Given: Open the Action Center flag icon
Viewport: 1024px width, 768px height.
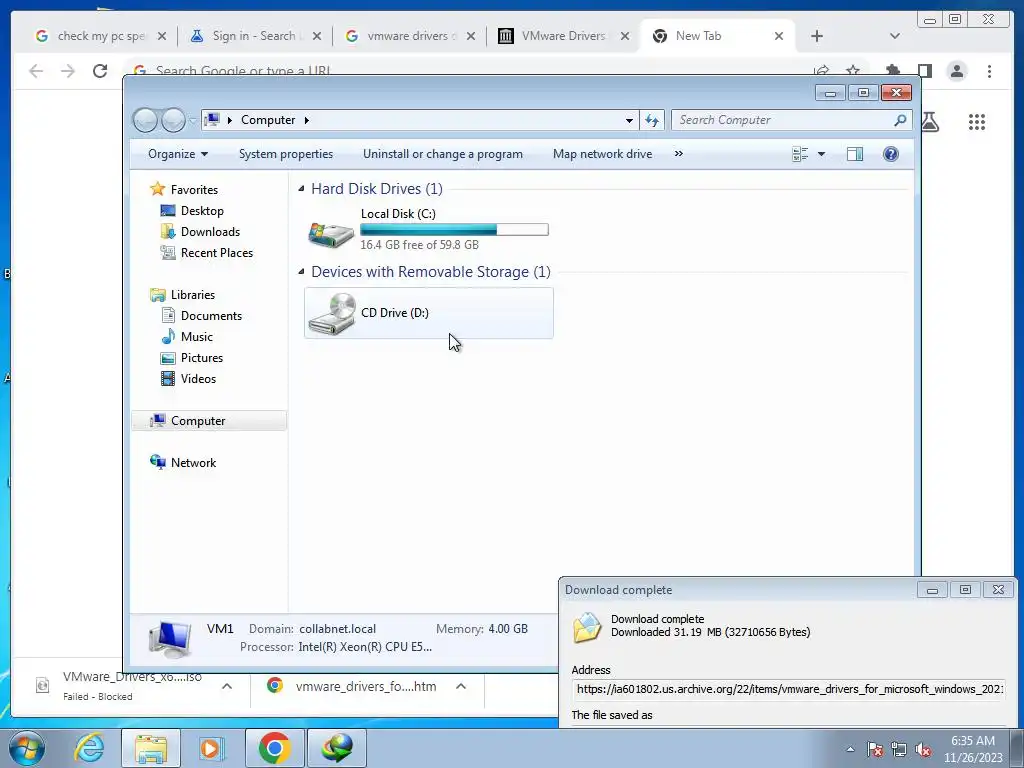Looking at the screenshot, I should (x=875, y=750).
